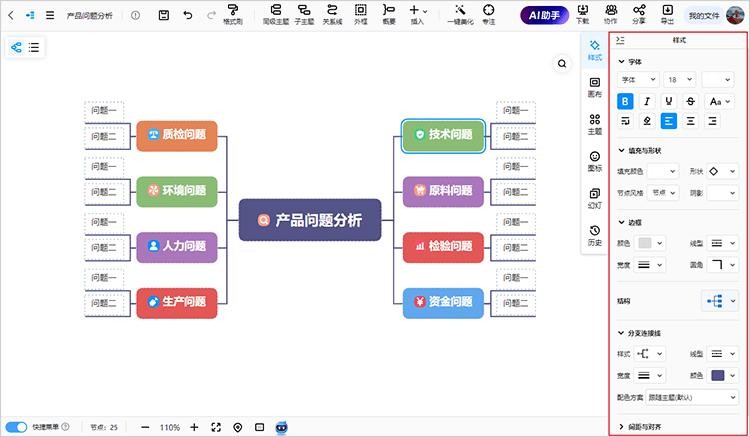Click the undo arrow in toolbar

(187, 16)
